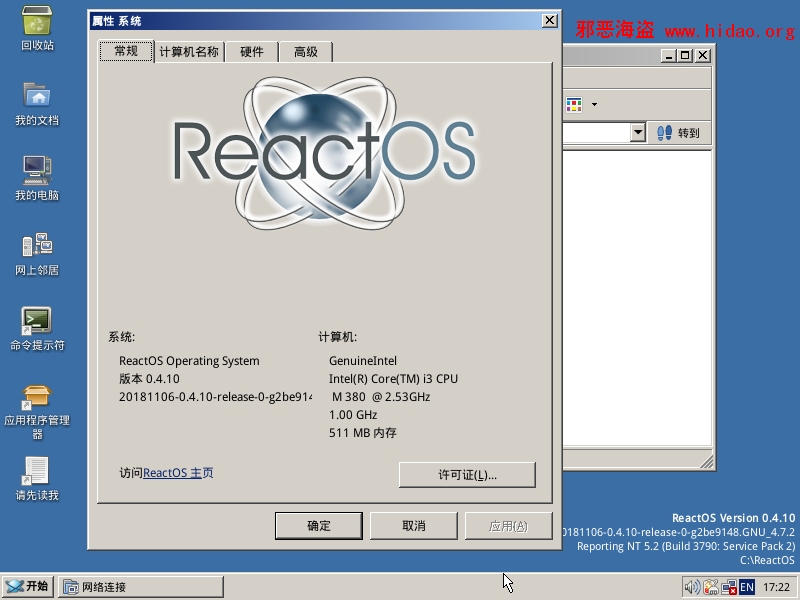Image resolution: width=800 pixels, height=600 pixels.
Task: Click the views icon in explorer toolbar
Action: 574,104
